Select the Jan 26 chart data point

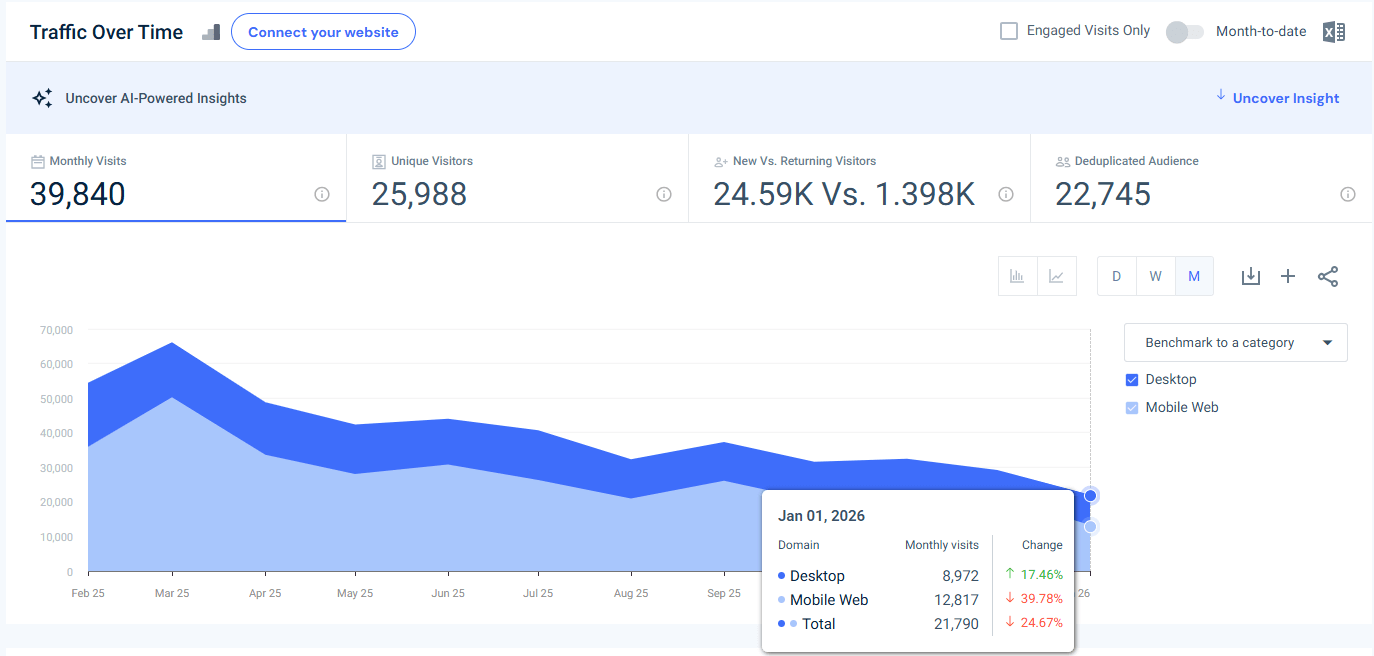[x=1090, y=494]
